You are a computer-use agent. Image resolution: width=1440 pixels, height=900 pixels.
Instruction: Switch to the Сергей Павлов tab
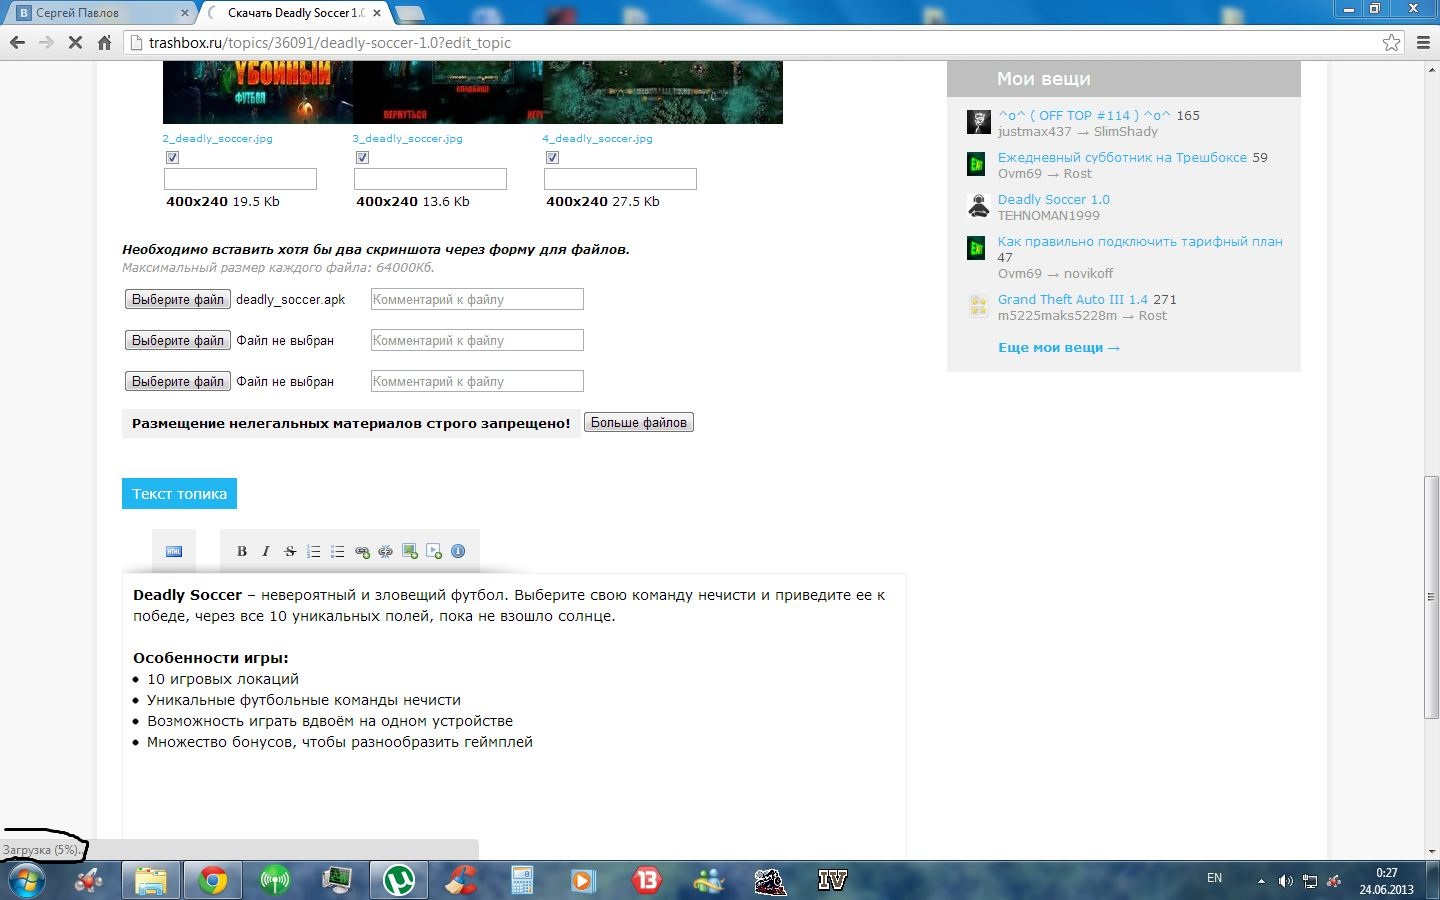tap(100, 13)
